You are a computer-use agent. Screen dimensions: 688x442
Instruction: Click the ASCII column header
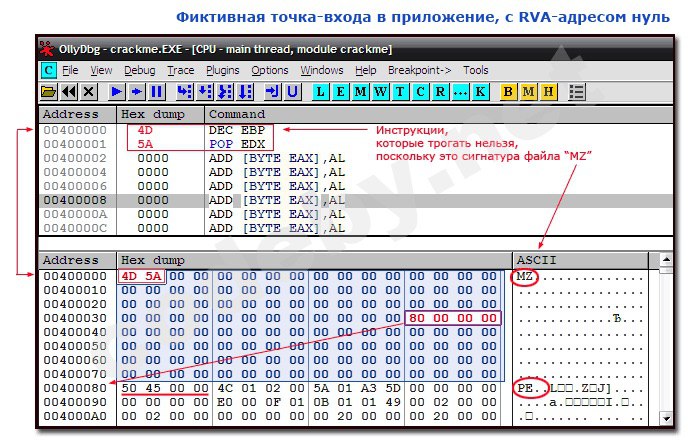tap(580, 260)
